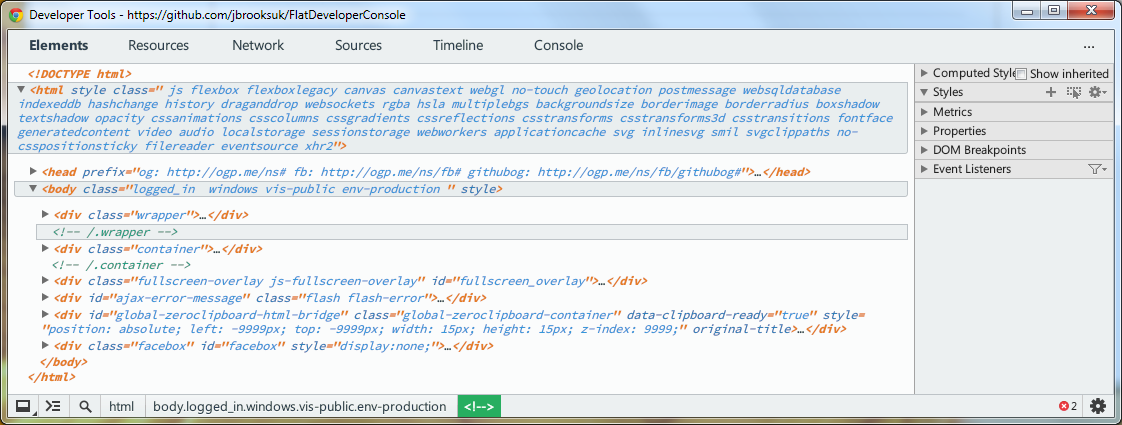This screenshot has width=1122, height=425.
Task: Switch to the Elements tab
Action: click(x=59, y=46)
